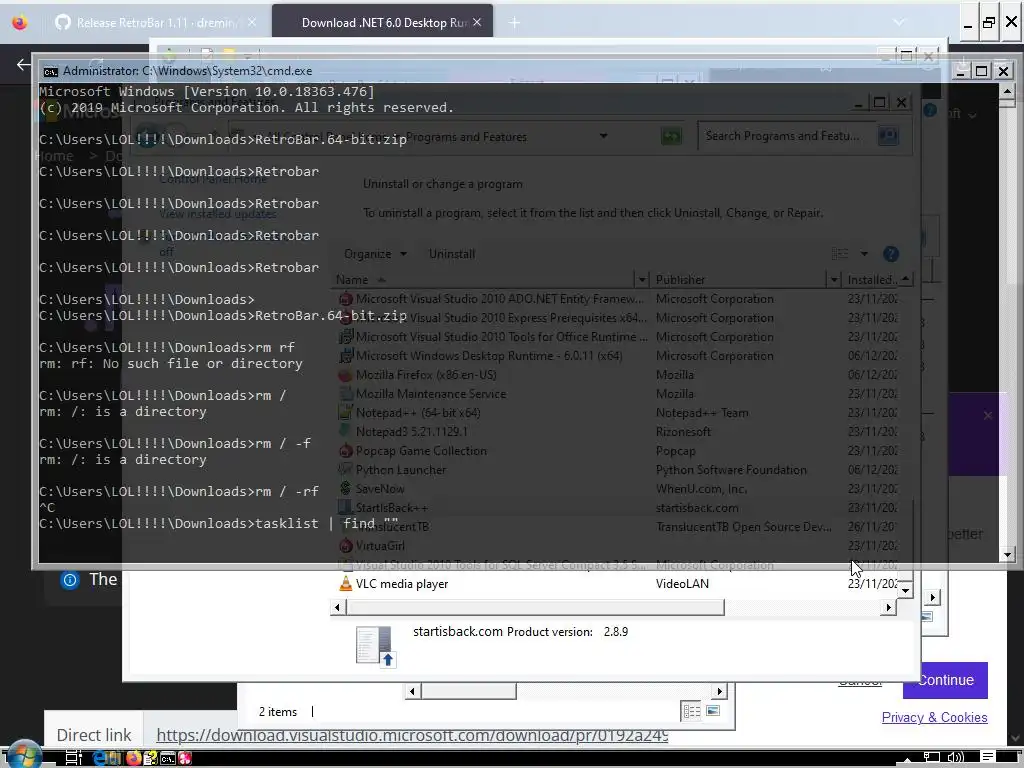The image size is (1024, 768).
Task: Open Firefox list all tabs chevron
Action: tap(899, 23)
